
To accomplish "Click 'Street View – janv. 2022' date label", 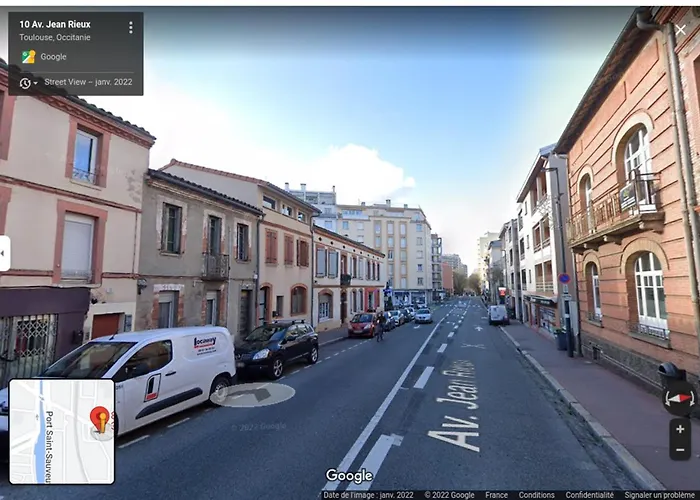I will tap(88, 82).
